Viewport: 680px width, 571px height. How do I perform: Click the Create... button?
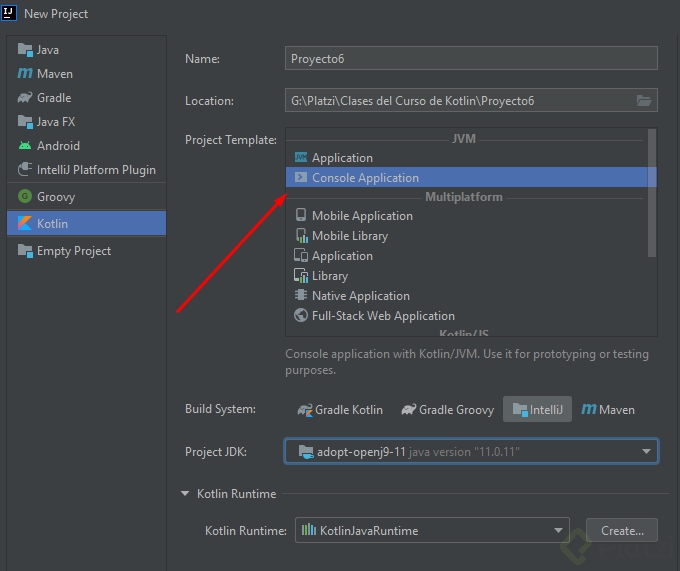pos(622,531)
